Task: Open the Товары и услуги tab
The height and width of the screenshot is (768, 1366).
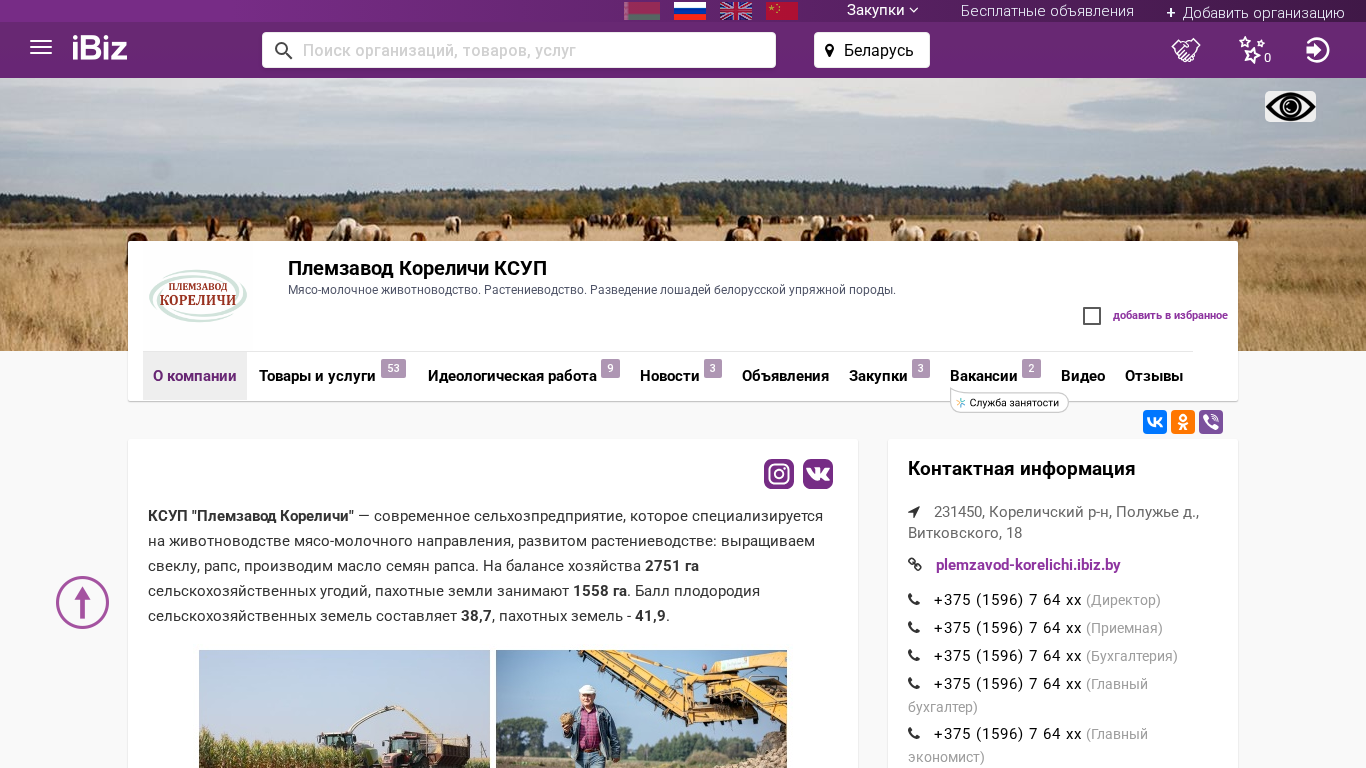Action: point(317,377)
